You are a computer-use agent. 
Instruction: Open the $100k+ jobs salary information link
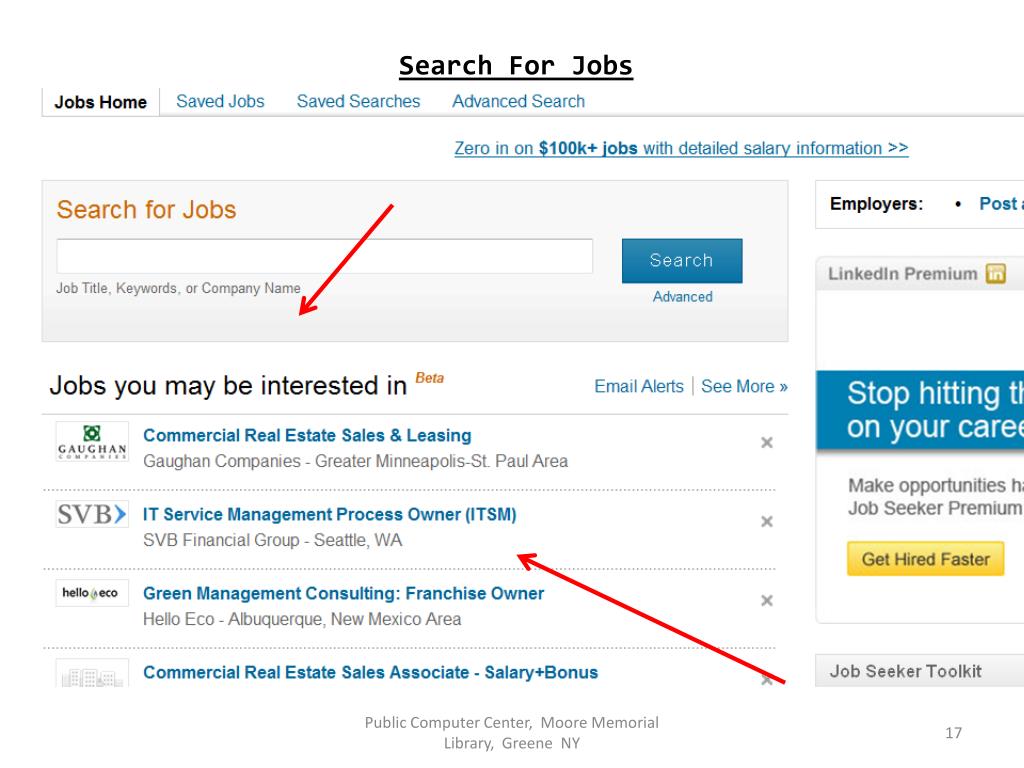pos(681,148)
